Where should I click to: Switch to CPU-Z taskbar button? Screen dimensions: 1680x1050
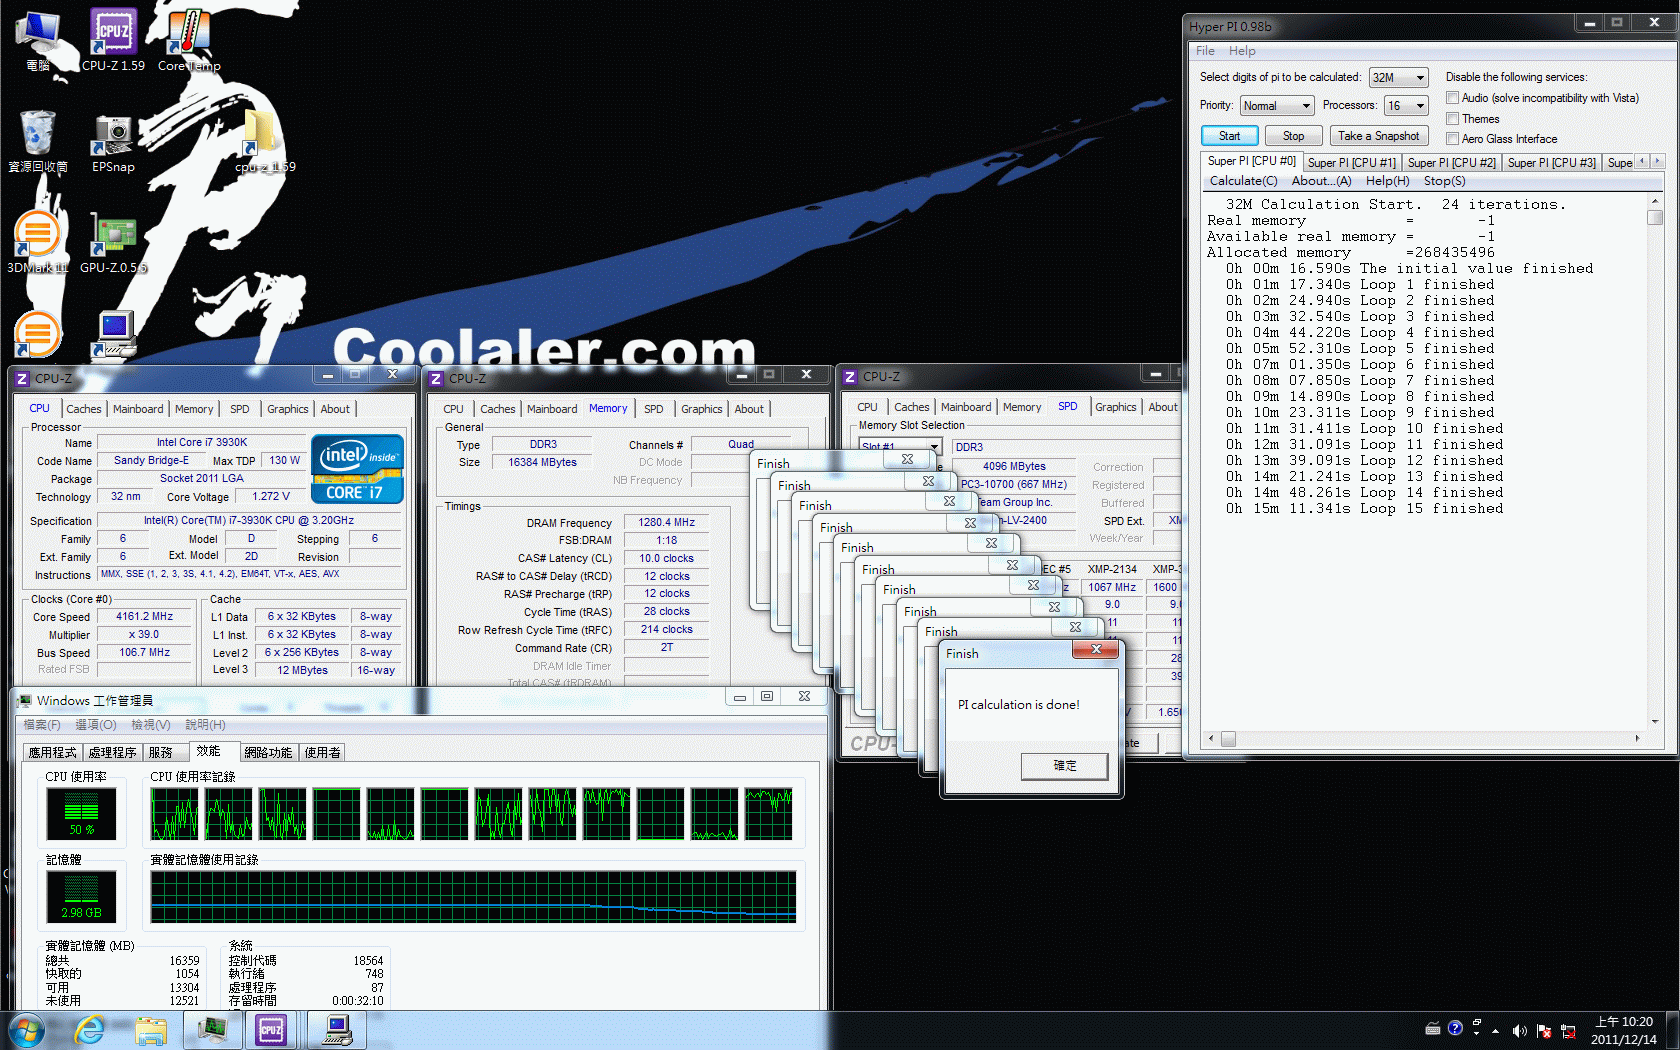[x=271, y=1030]
